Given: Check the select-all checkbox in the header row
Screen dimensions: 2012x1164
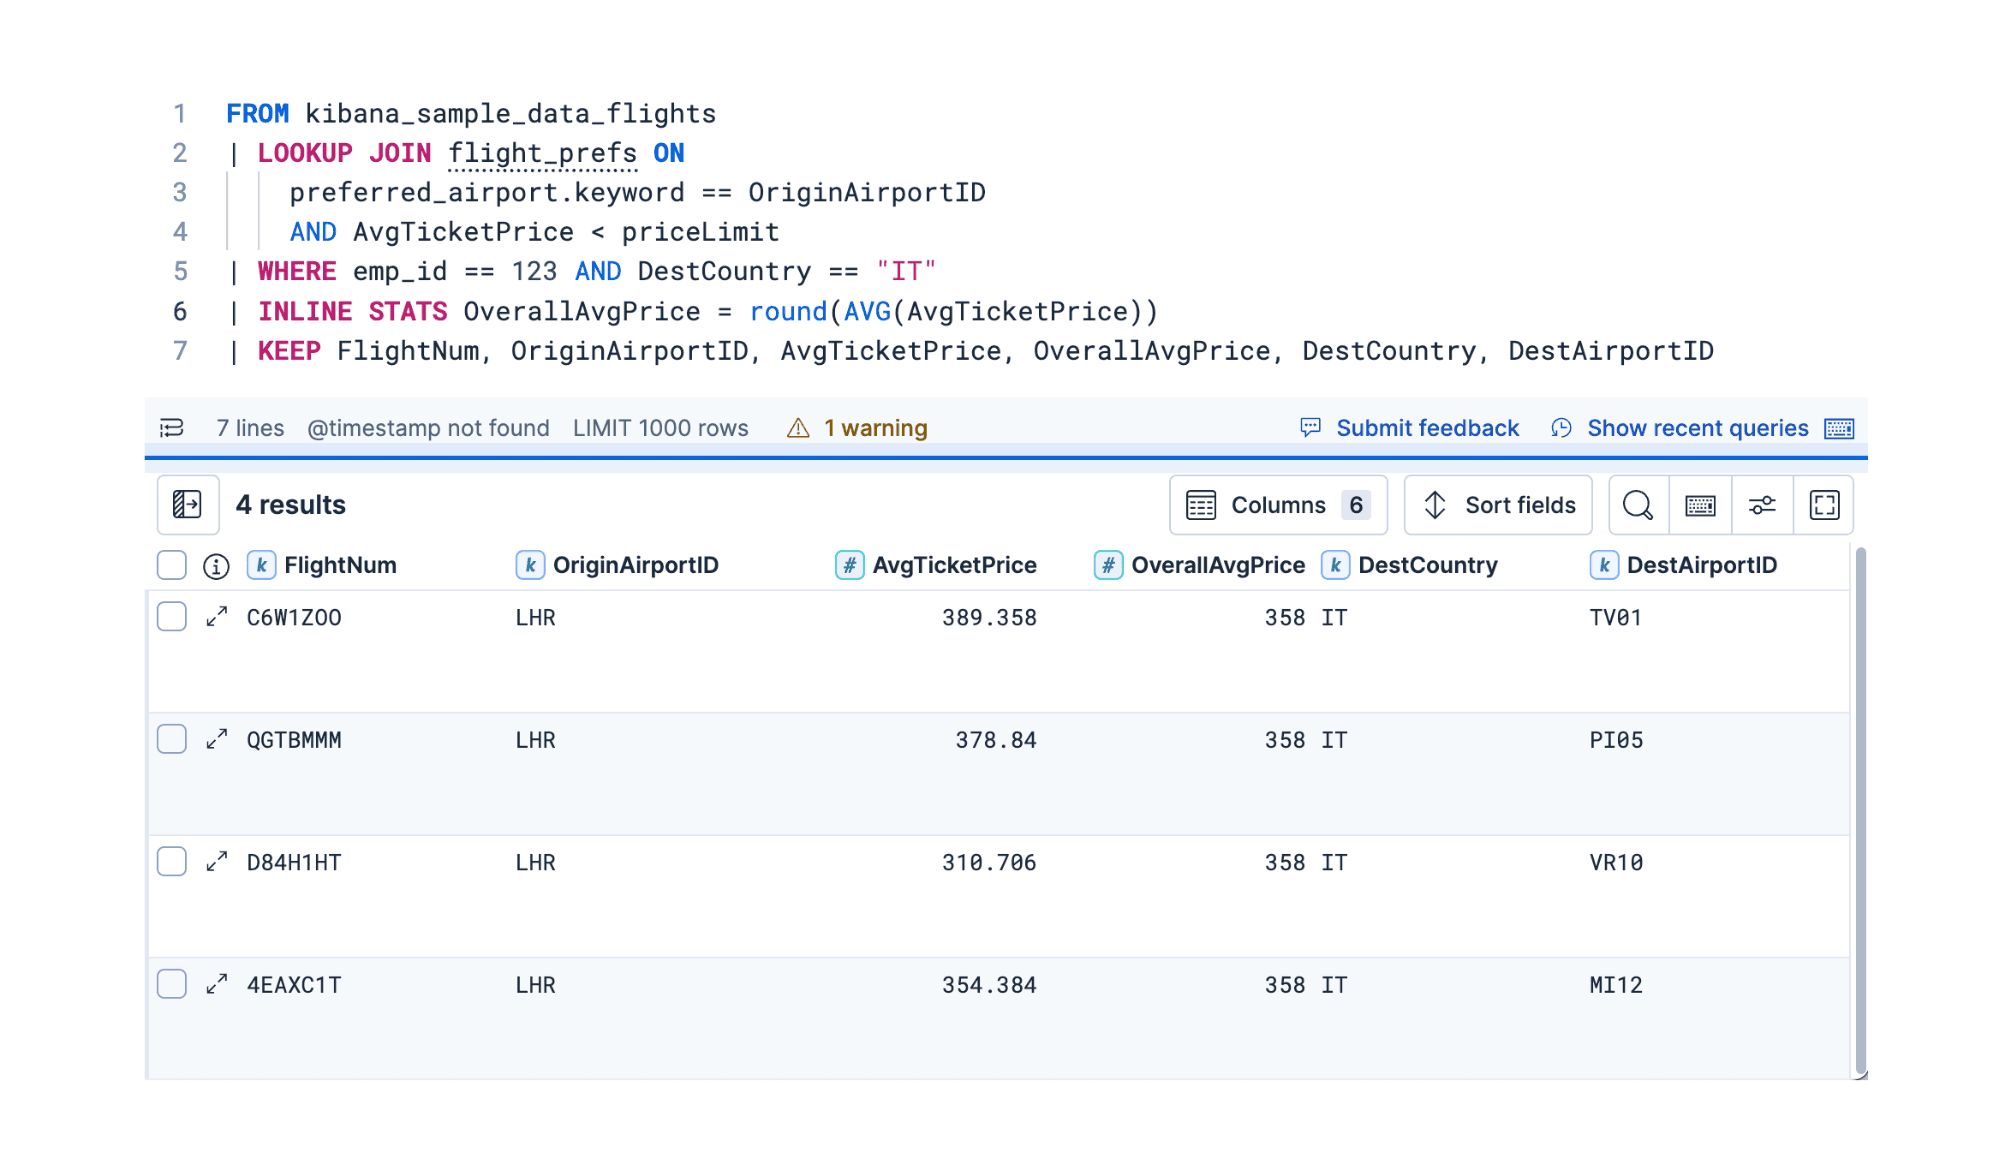Looking at the screenshot, I should 171,565.
